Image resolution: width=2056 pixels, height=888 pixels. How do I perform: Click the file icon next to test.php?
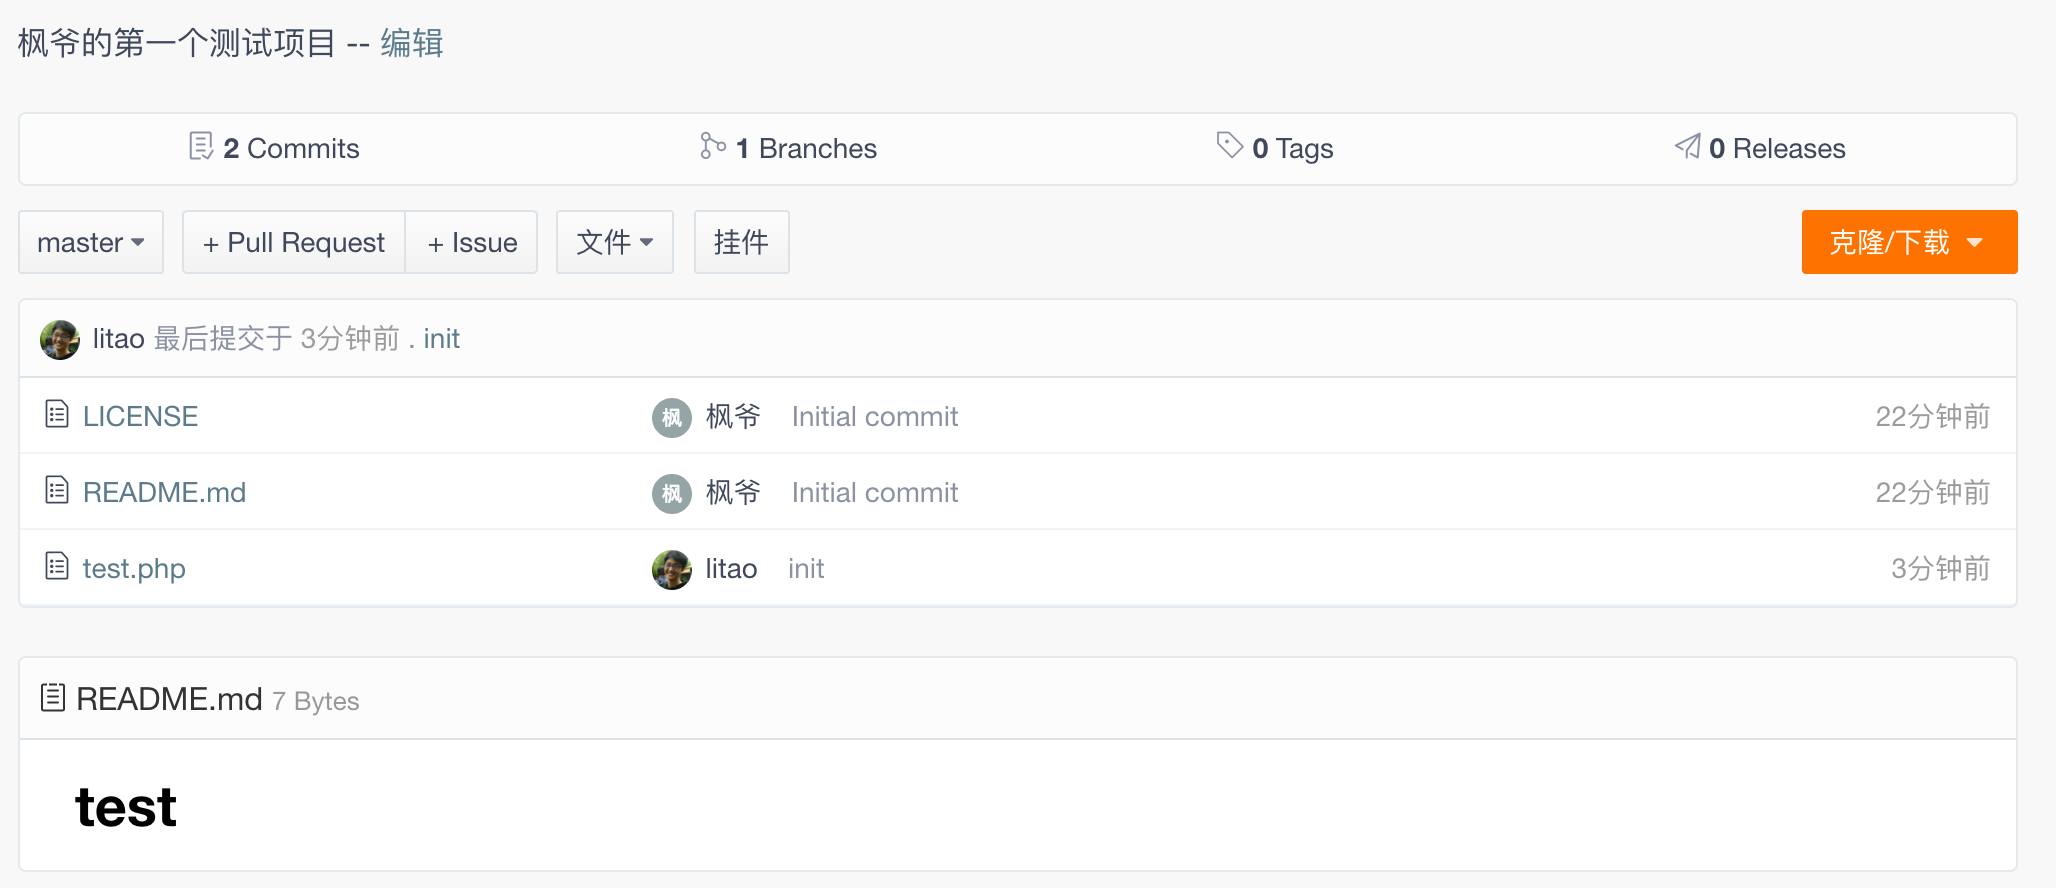57,566
